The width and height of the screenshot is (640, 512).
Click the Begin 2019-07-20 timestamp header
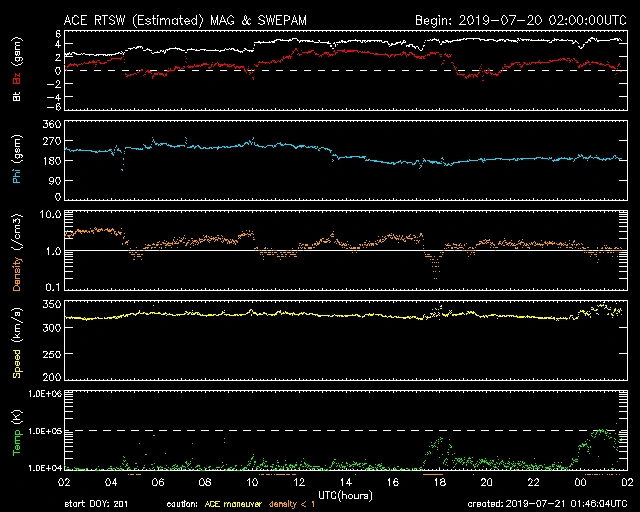tap(520, 20)
